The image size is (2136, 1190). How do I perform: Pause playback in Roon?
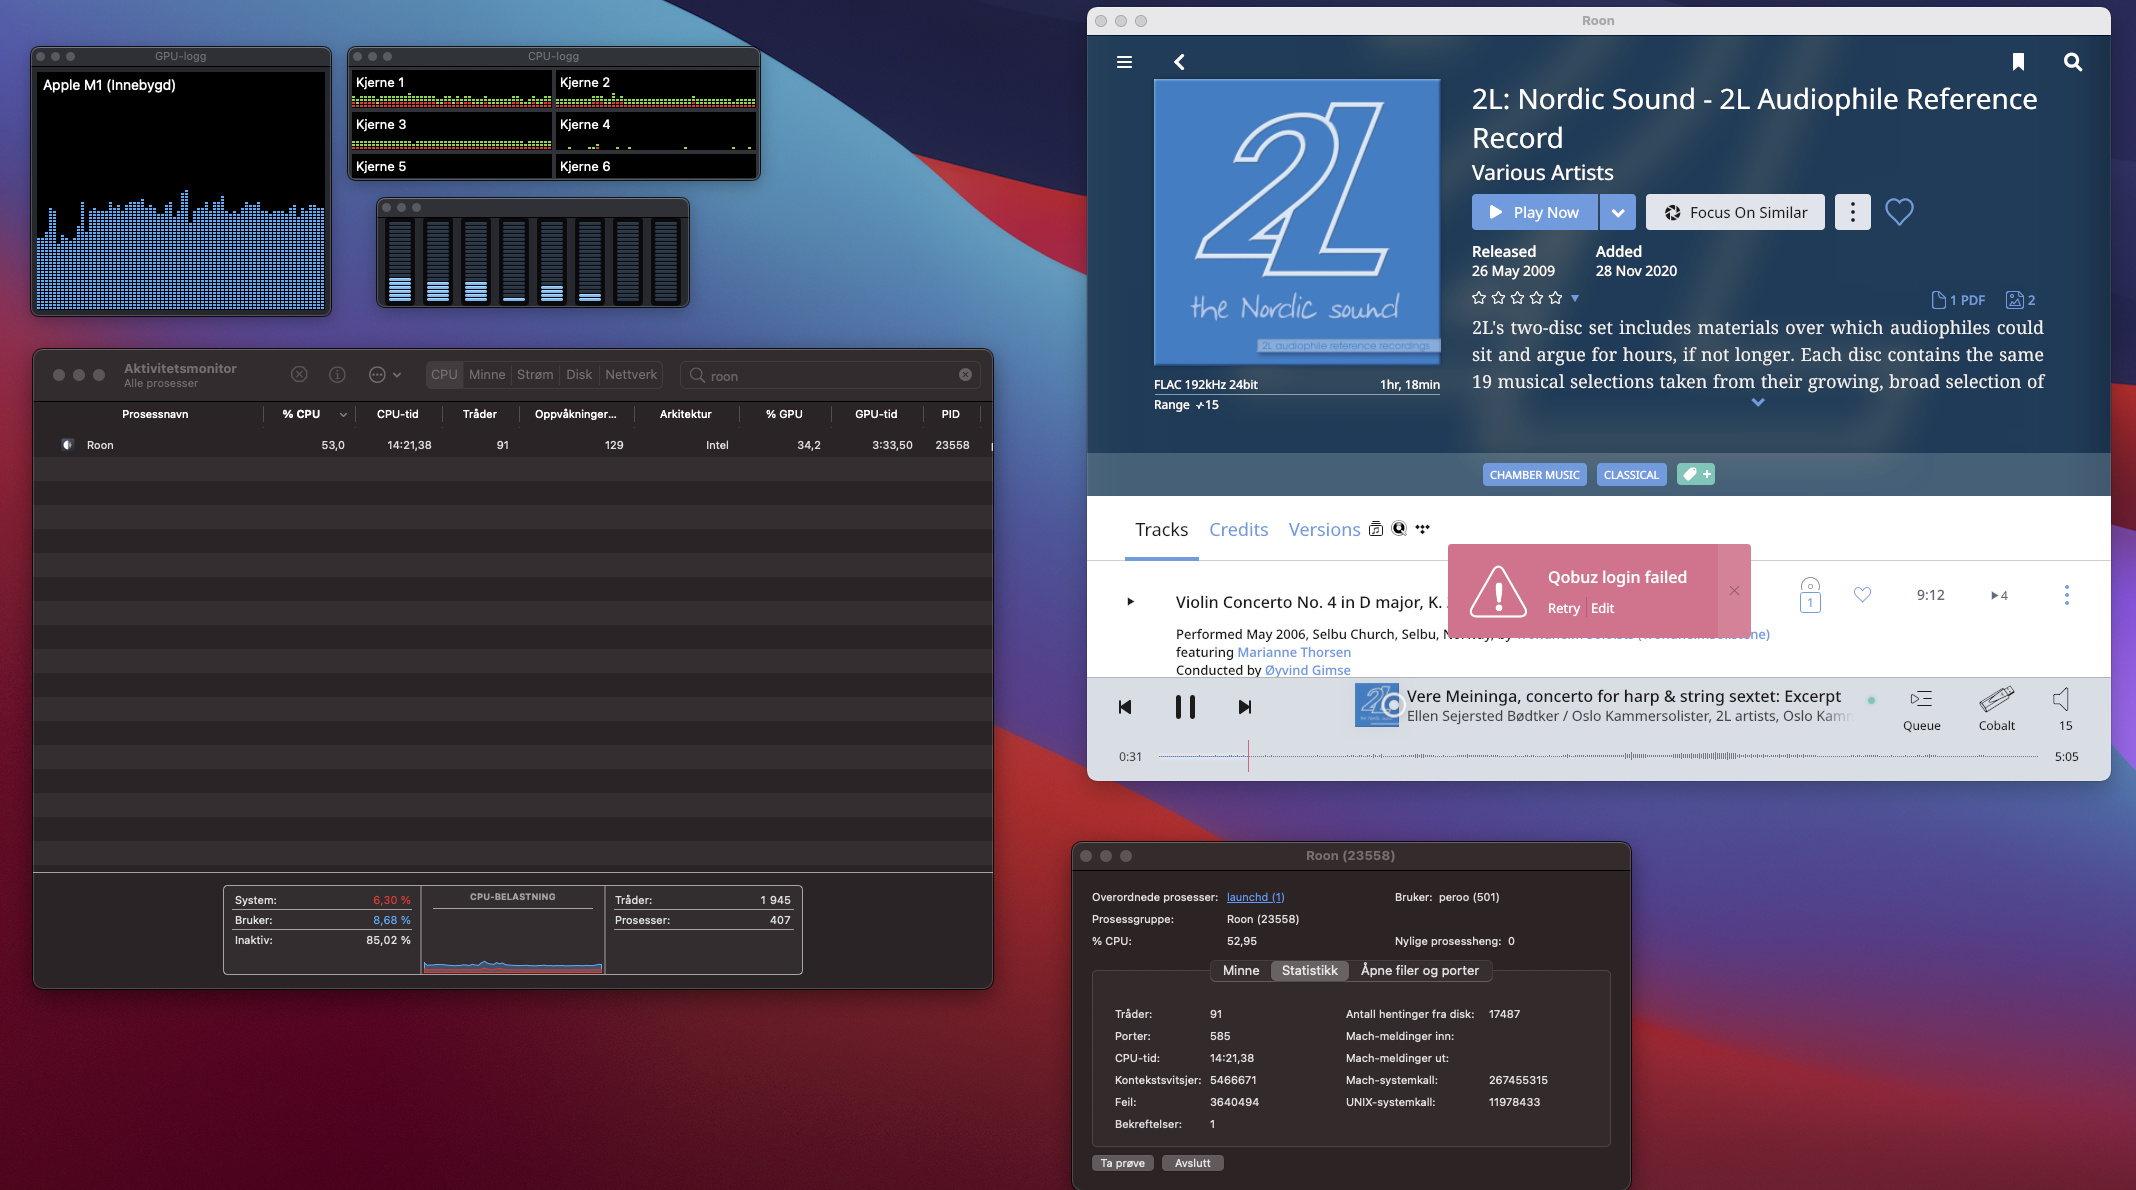click(1185, 707)
